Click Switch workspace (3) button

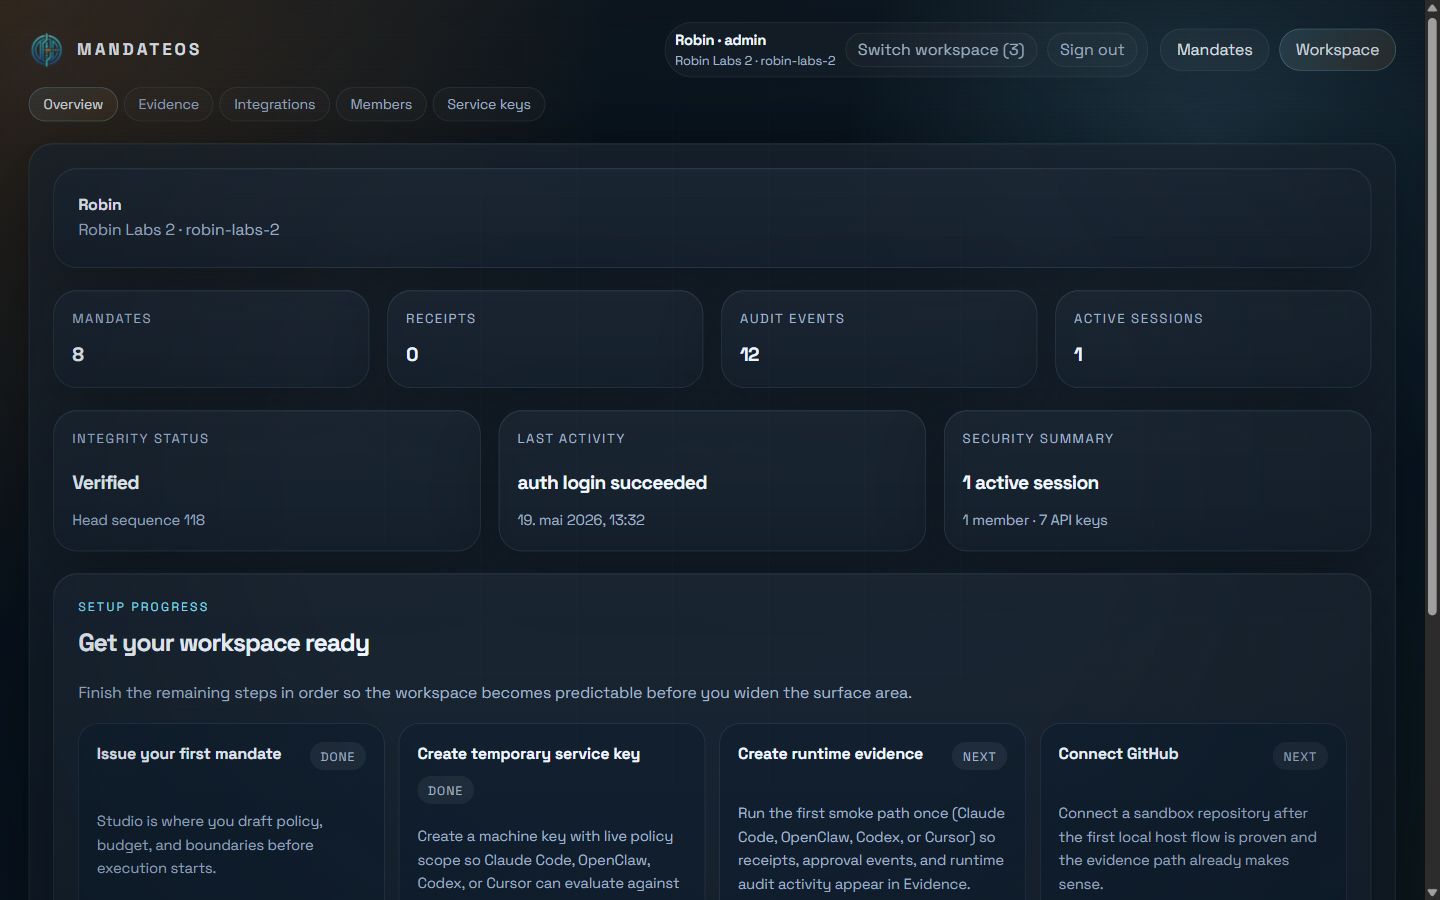point(941,50)
